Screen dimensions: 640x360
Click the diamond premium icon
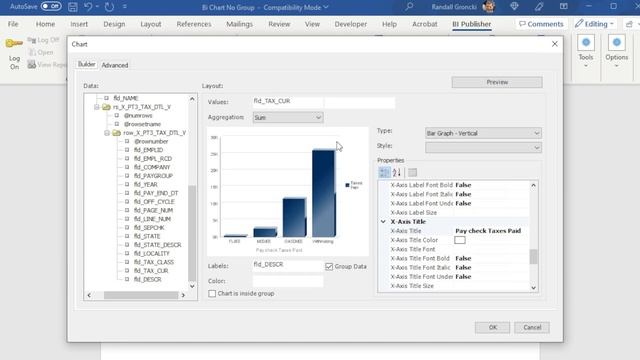514,7
